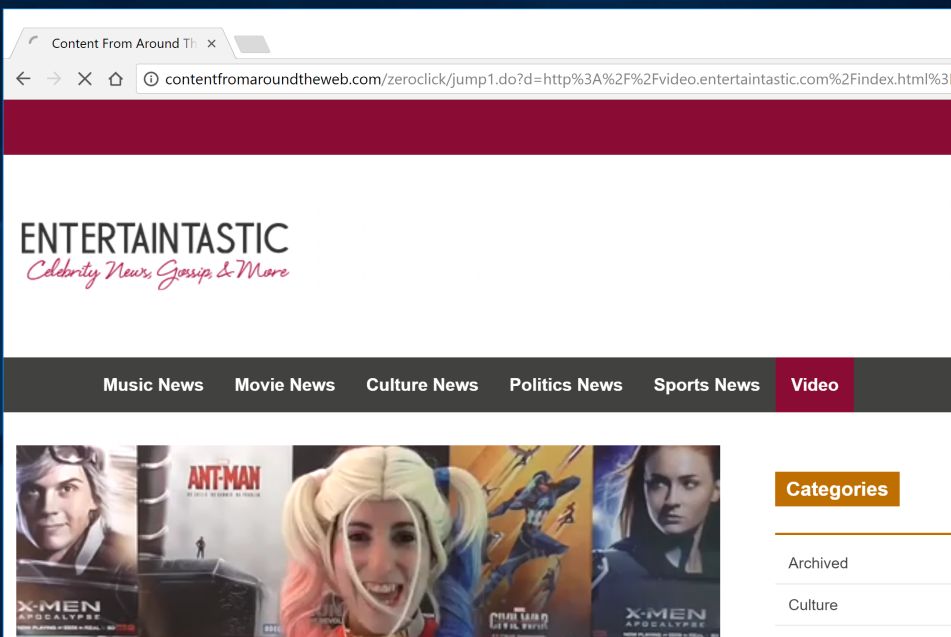Viewport: 951px width, 637px height.
Task: Click inside the browser address bar
Action: coord(500,77)
